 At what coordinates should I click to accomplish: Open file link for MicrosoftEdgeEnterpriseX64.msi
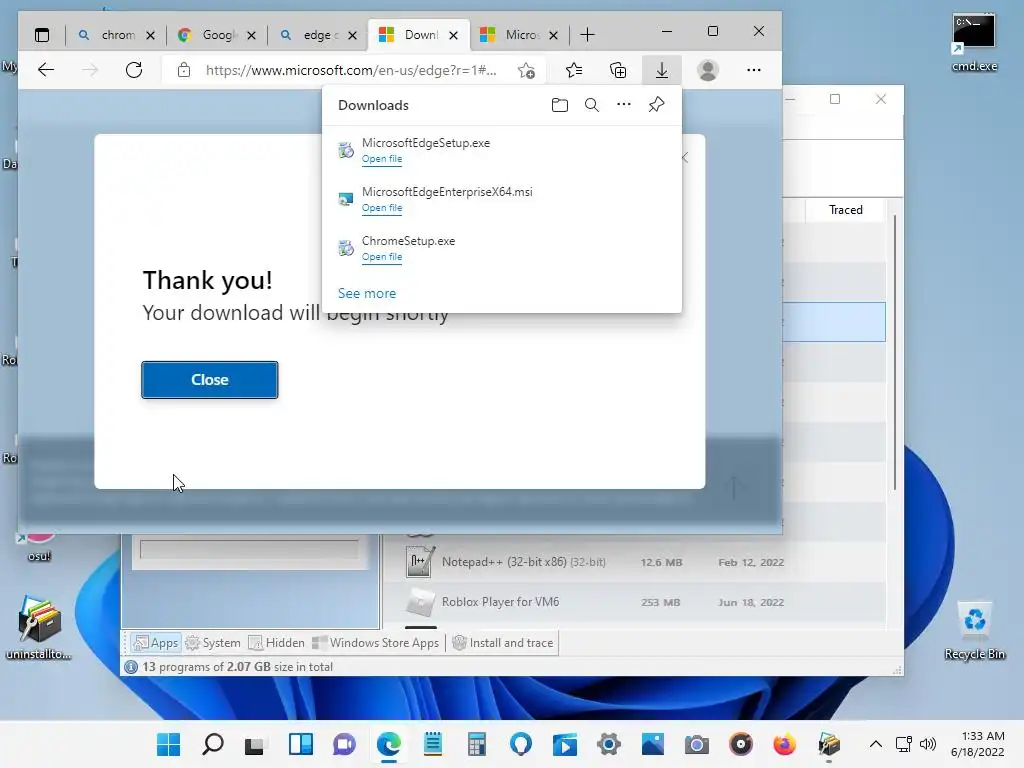pyautogui.click(x=382, y=208)
